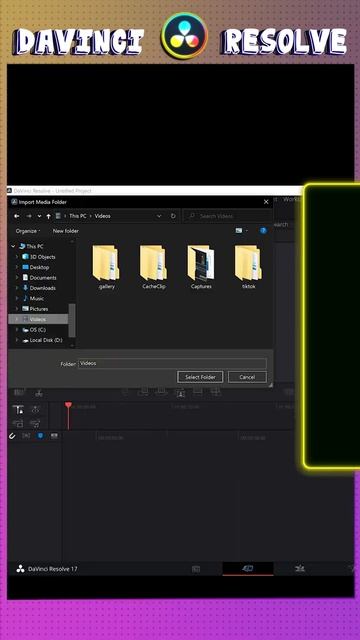Select Pictures in the navigation tree

(39, 309)
